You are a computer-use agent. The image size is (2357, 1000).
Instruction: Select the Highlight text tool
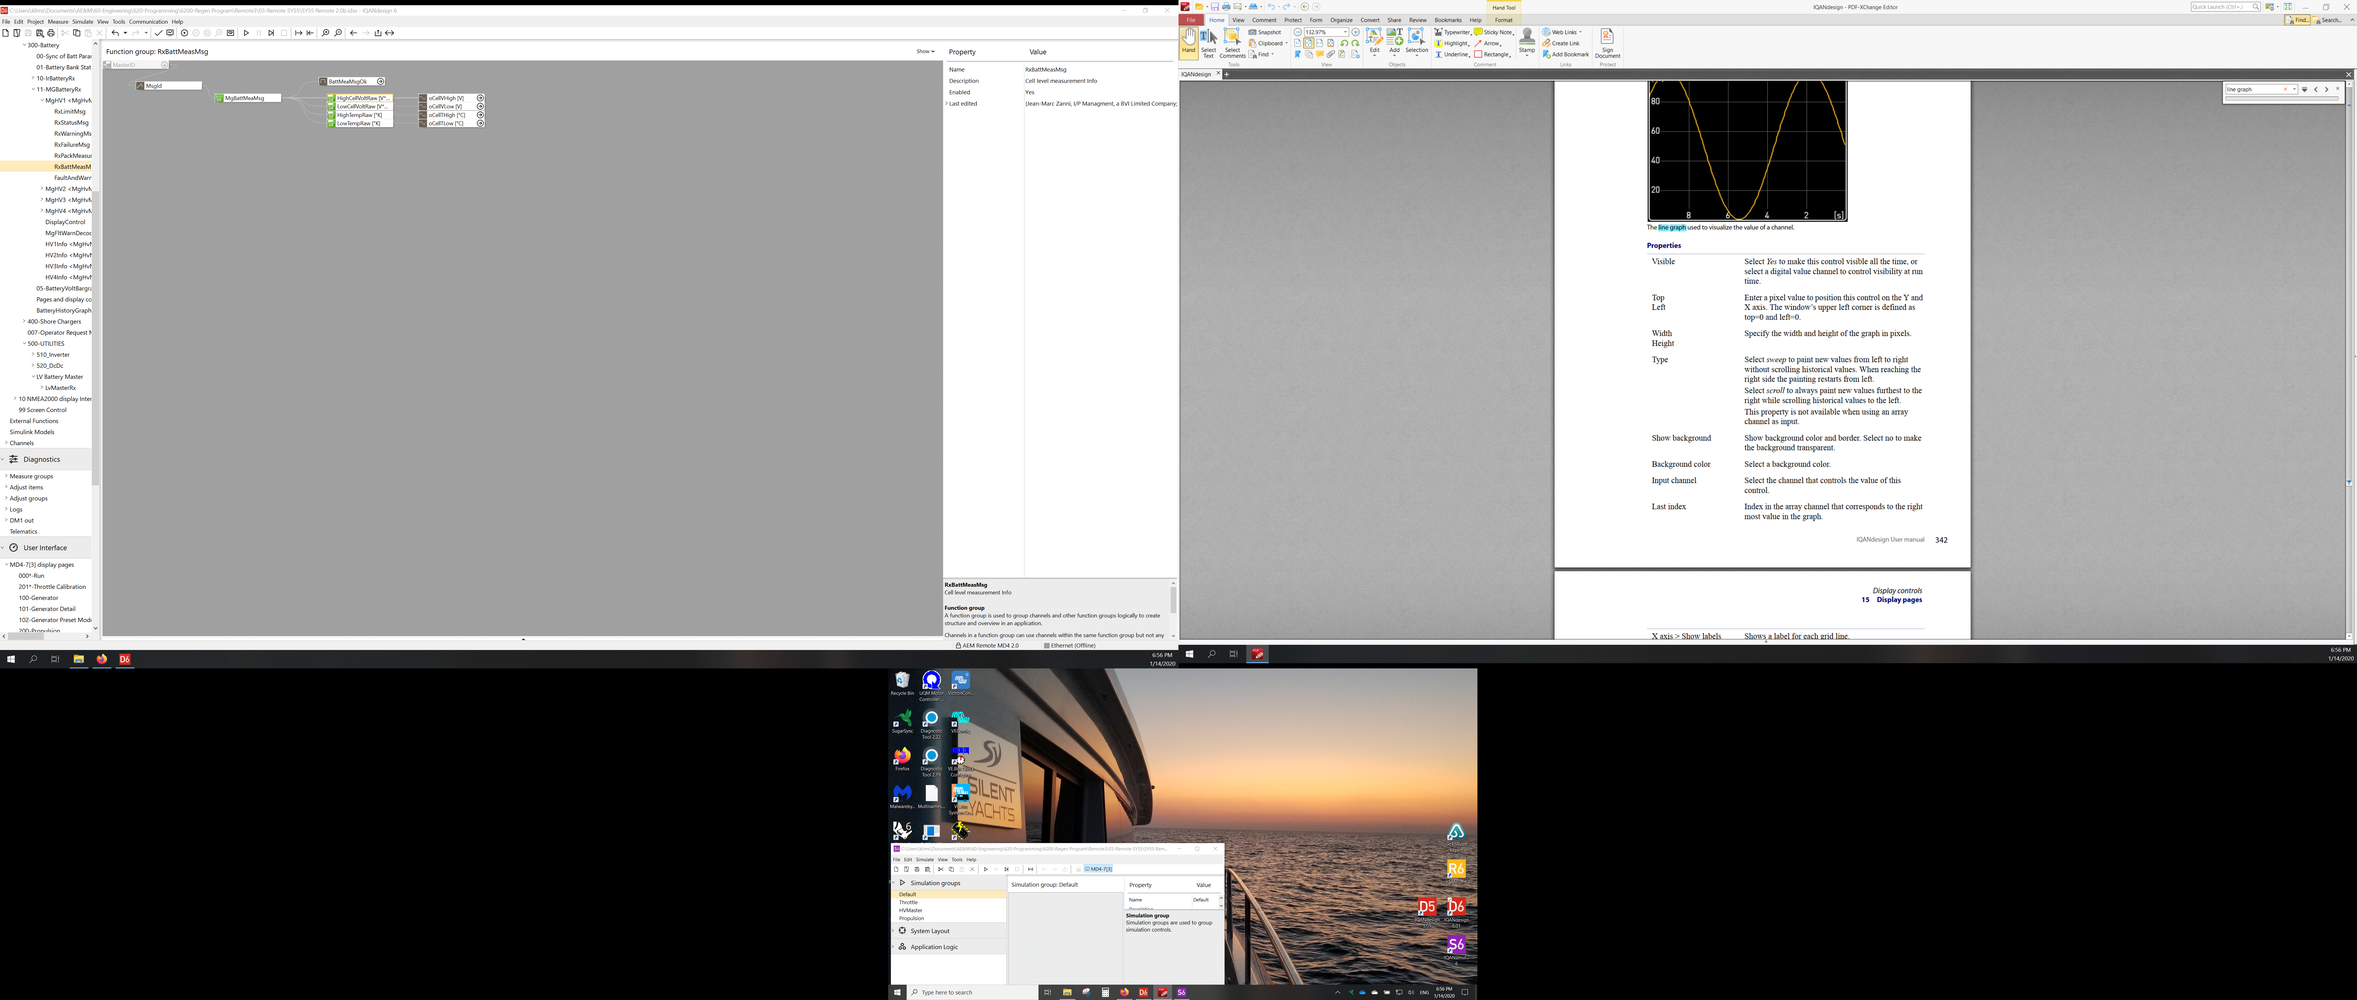pyautogui.click(x=1451, y=43)
